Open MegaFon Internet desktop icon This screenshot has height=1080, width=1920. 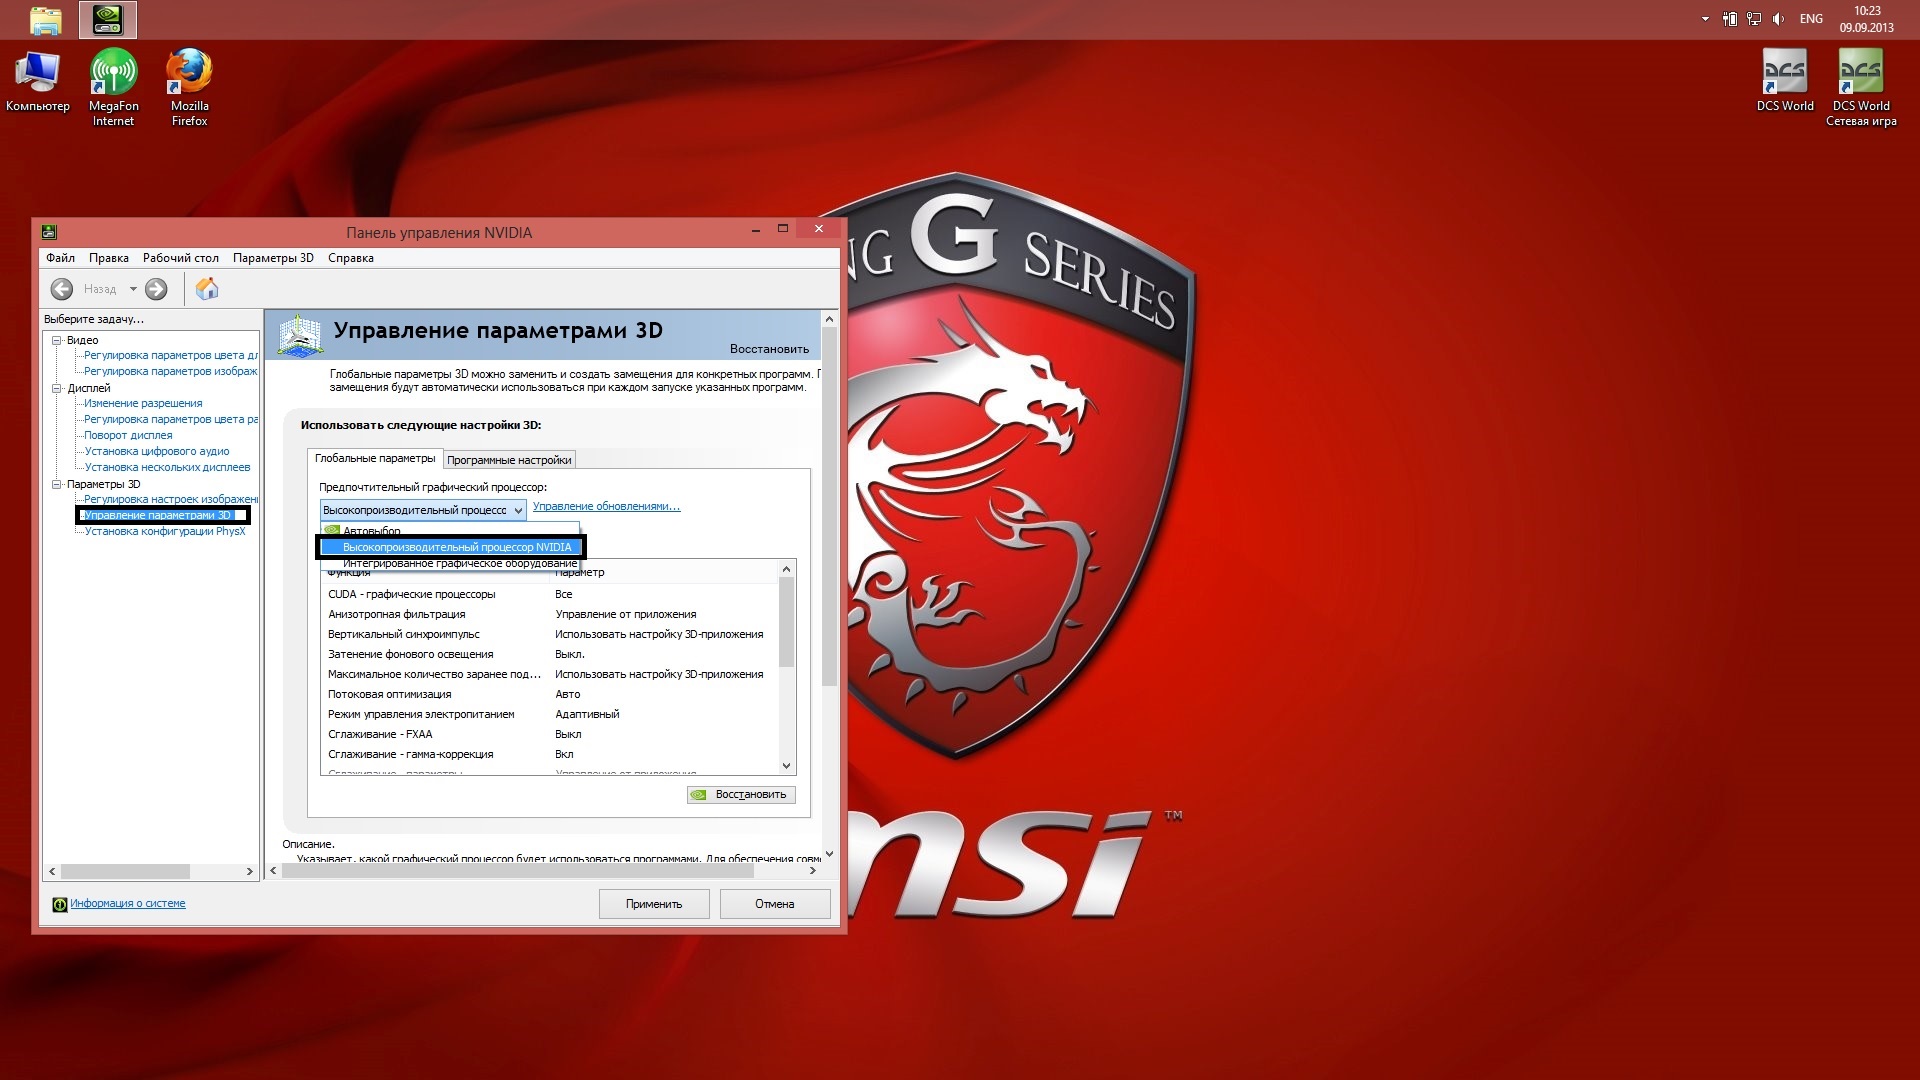tap(113, 88)
